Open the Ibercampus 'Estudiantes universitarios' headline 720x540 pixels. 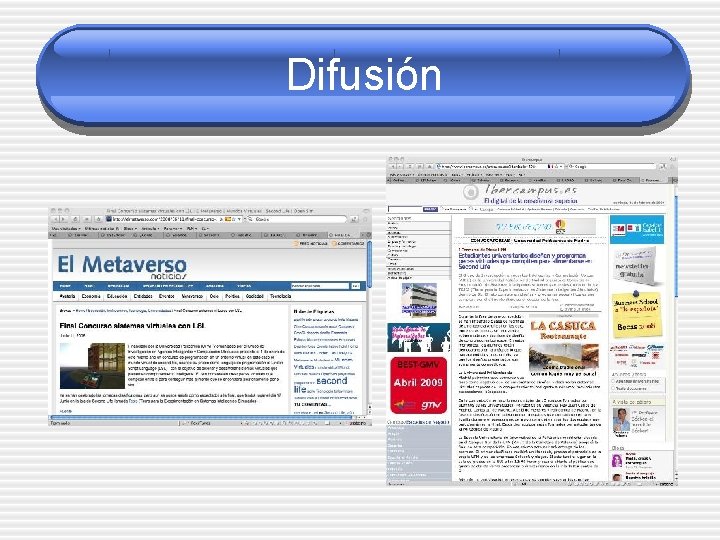point(525,261)
